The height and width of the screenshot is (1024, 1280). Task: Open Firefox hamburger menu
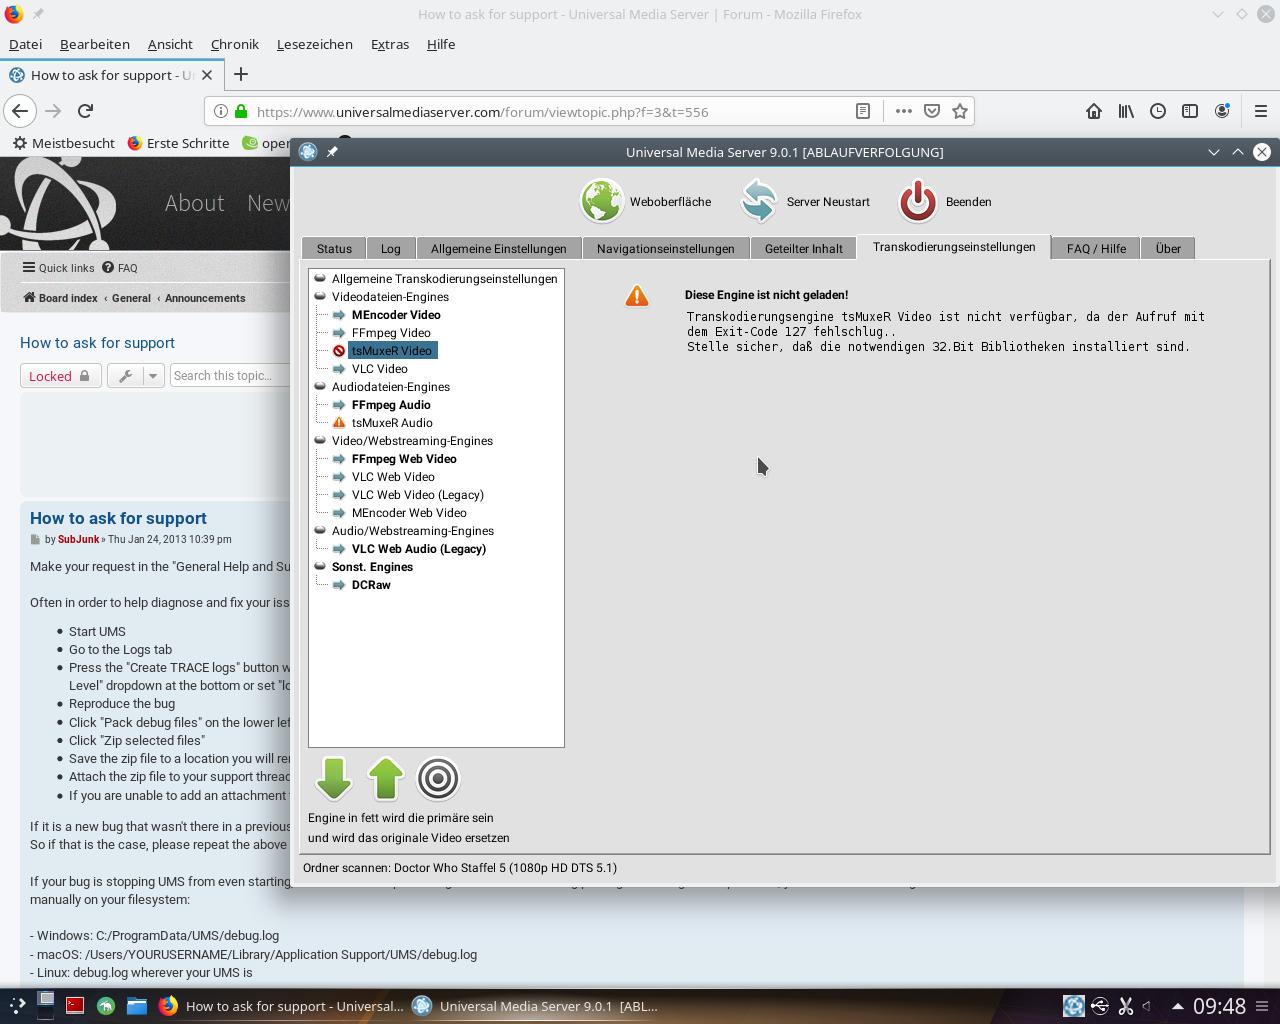(x=1261, y=111)
